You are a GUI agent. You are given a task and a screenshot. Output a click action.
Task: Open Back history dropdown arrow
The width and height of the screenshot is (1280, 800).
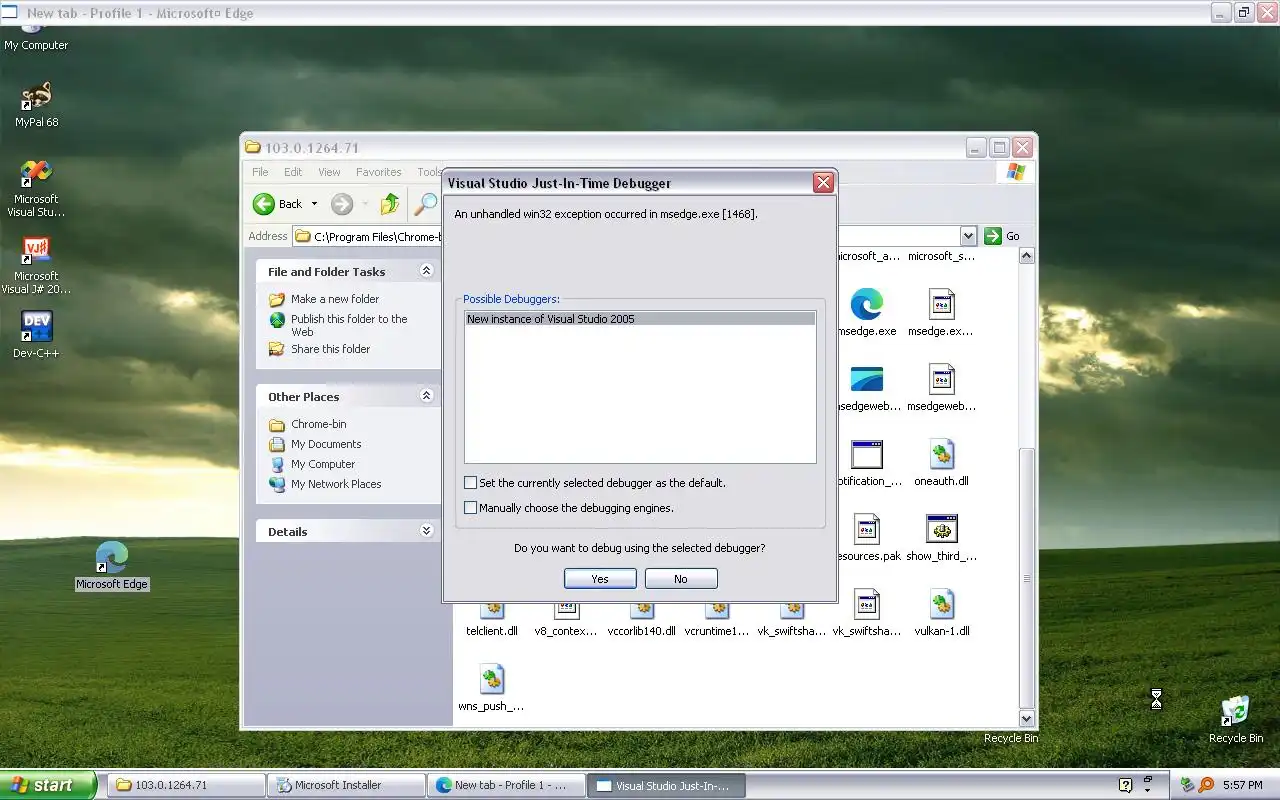tap(314, 204)
